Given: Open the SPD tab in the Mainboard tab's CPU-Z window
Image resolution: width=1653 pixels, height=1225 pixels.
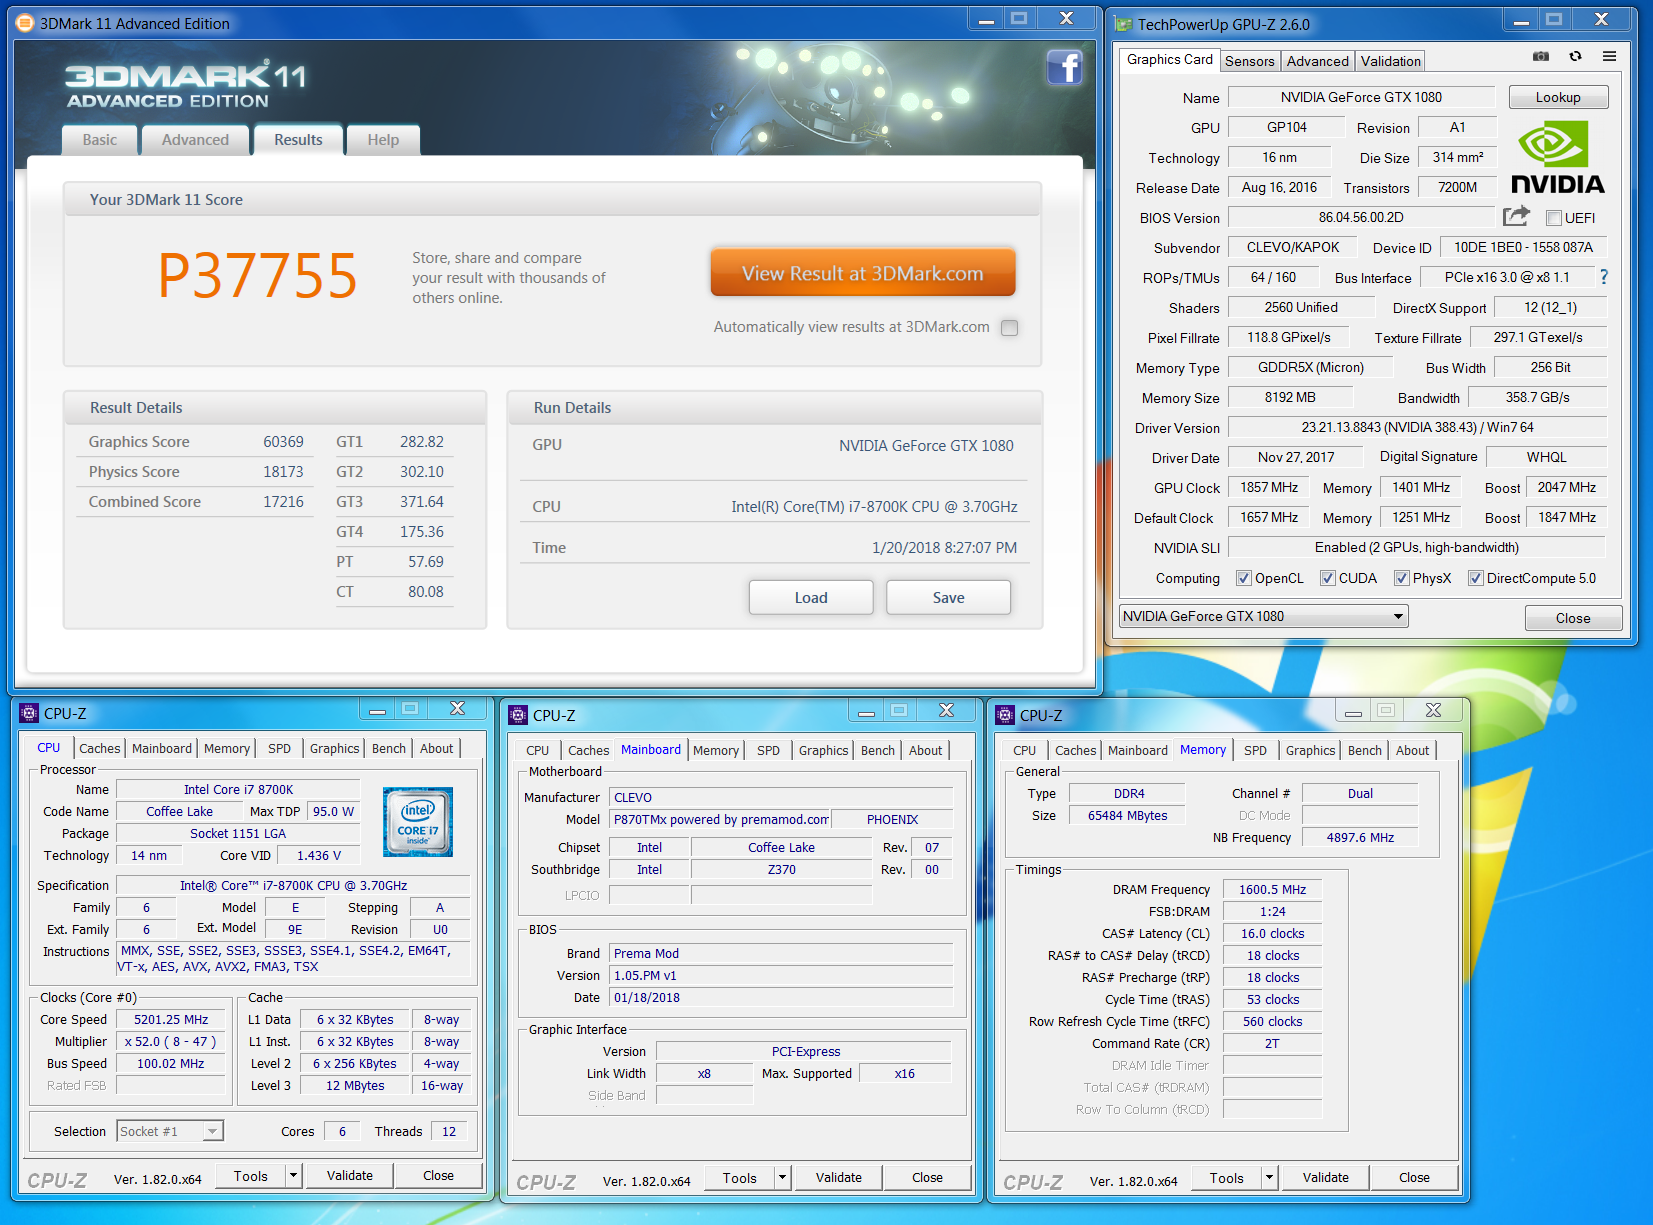Looking at the screenshot, I should [x=768, y=750].
